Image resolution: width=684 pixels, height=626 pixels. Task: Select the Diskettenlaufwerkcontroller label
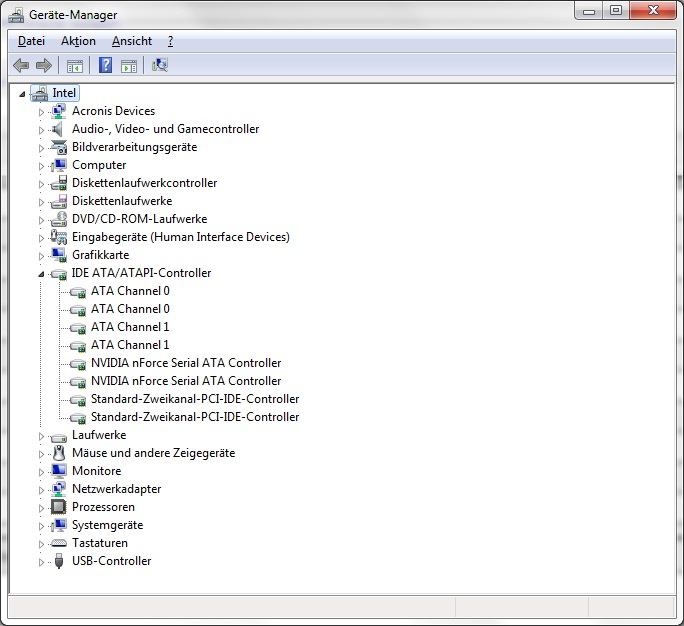[x=144, y=183]
